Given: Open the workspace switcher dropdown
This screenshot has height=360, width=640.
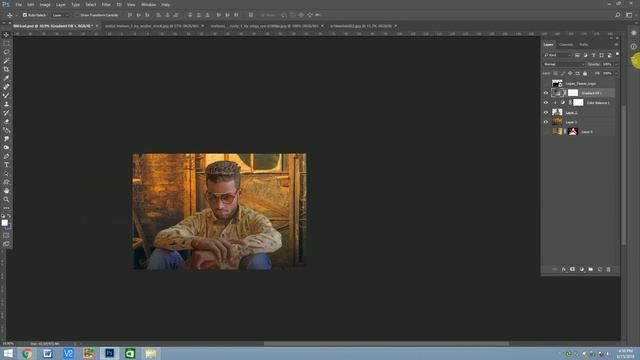Looking at the screenshot, I should click(629, 15).
